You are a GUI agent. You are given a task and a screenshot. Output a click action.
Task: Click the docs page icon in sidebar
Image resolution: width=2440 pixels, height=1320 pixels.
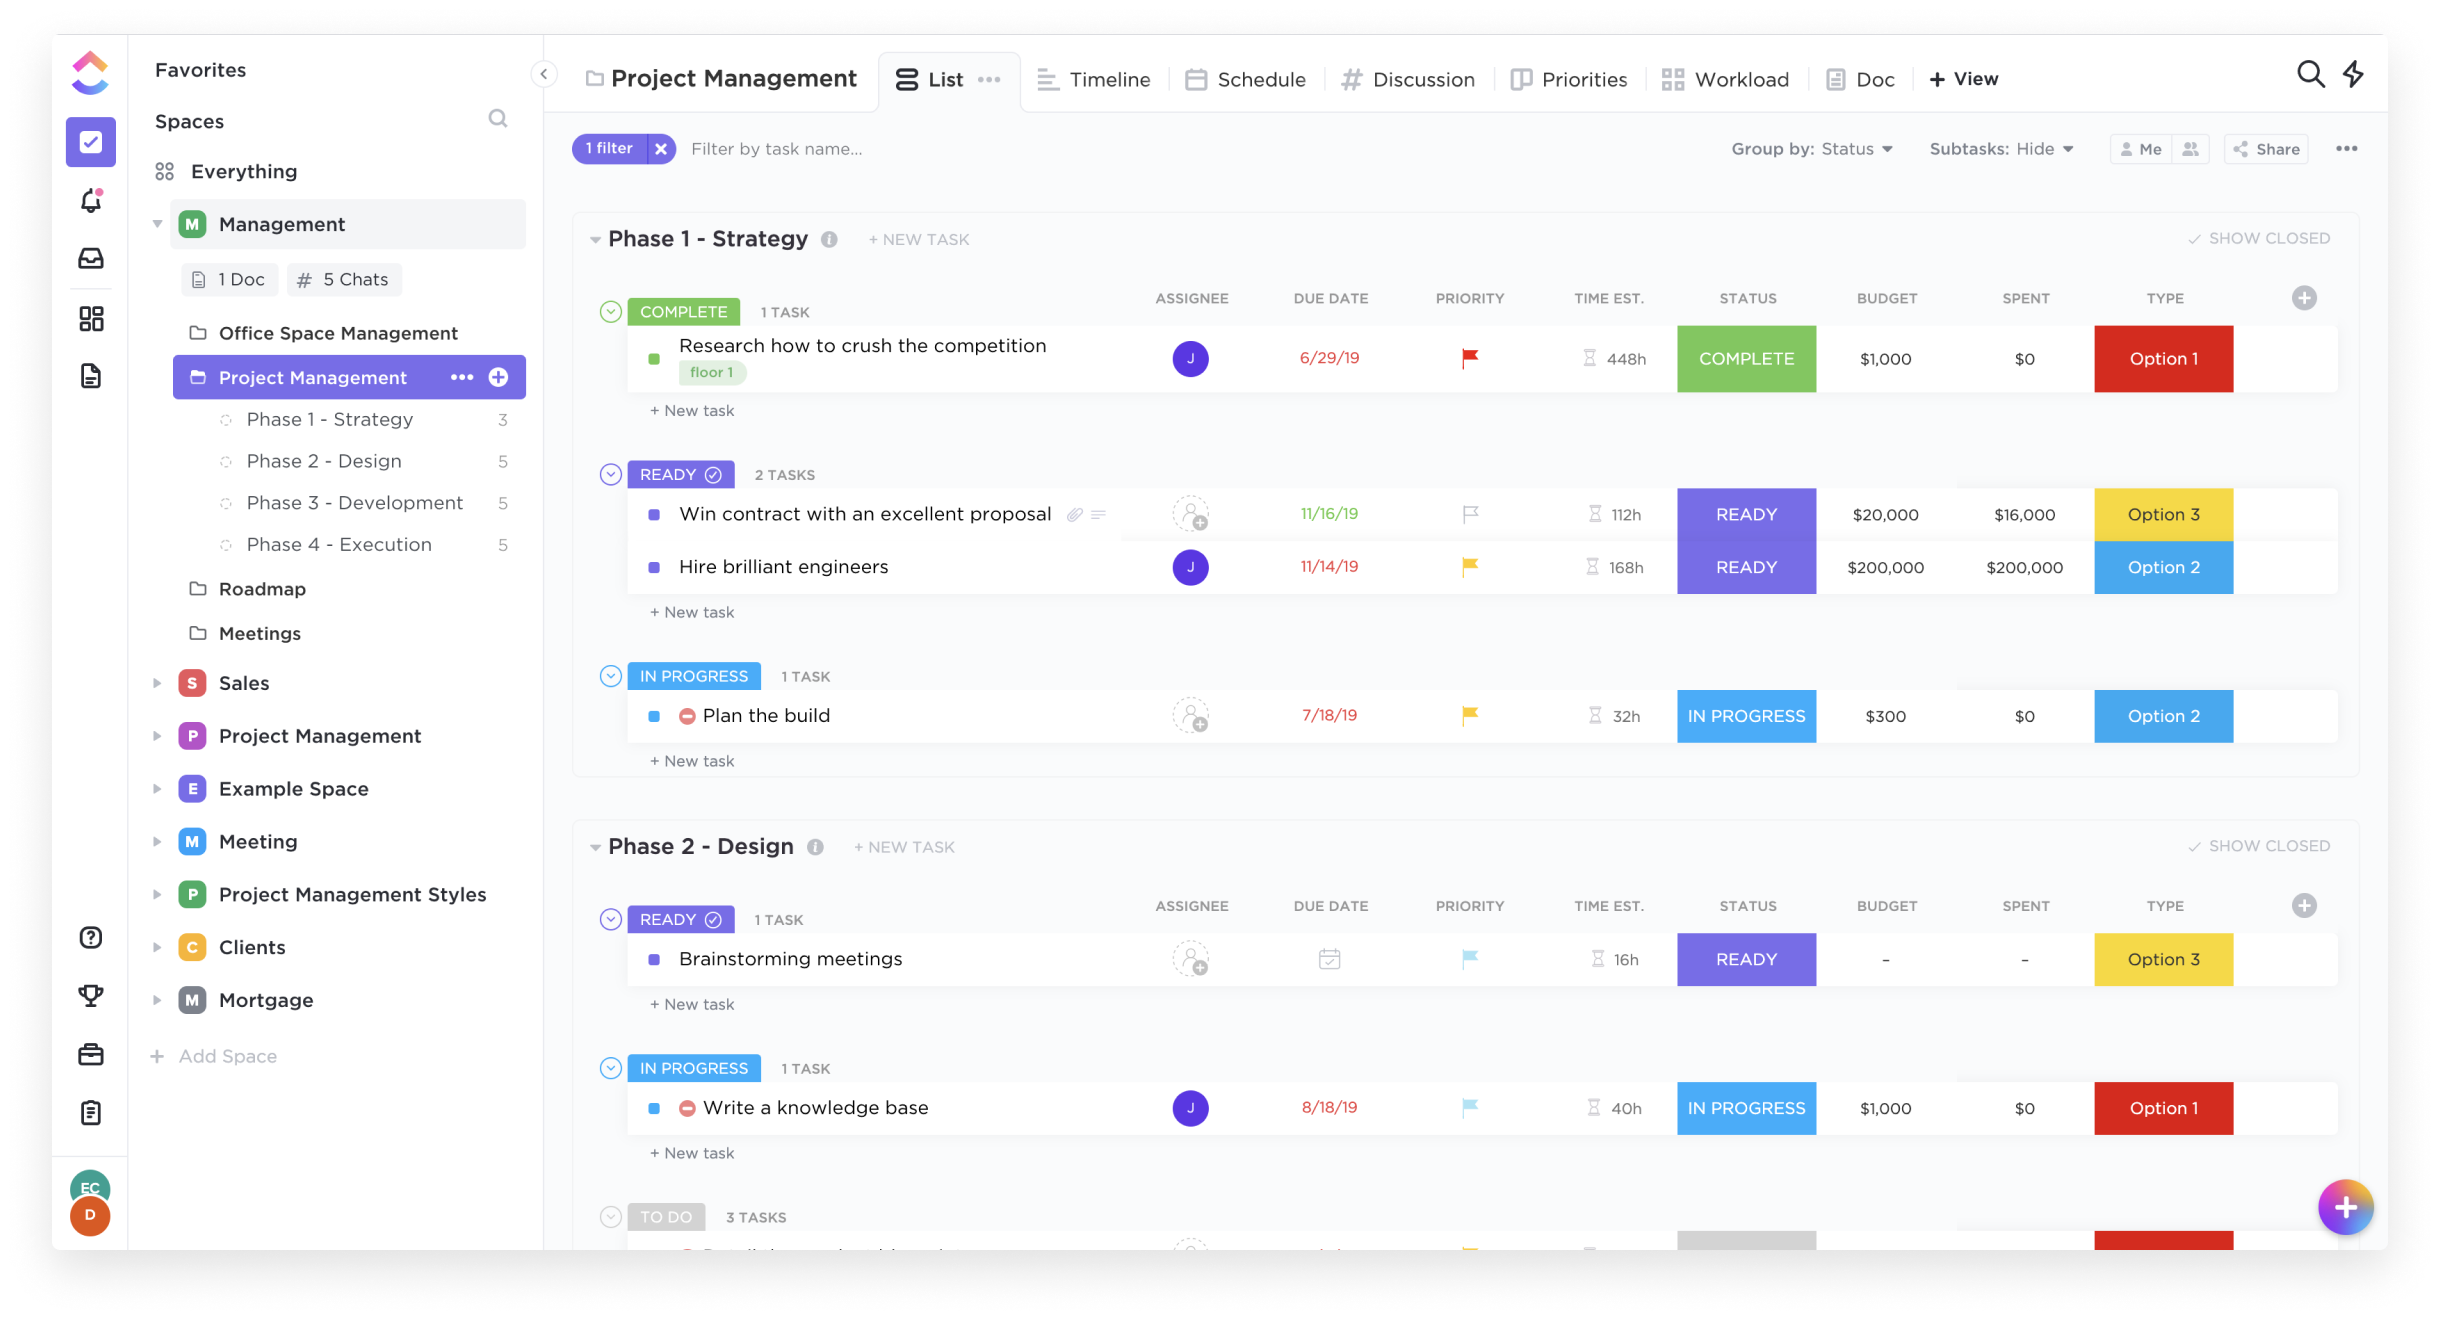pyautogui.click(x=91, y=376)
